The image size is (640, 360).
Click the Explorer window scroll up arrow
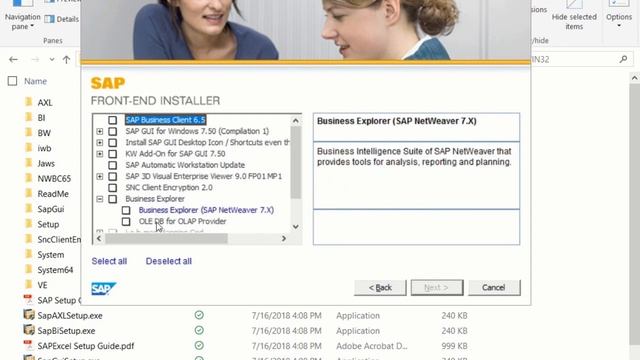[634, 78]
